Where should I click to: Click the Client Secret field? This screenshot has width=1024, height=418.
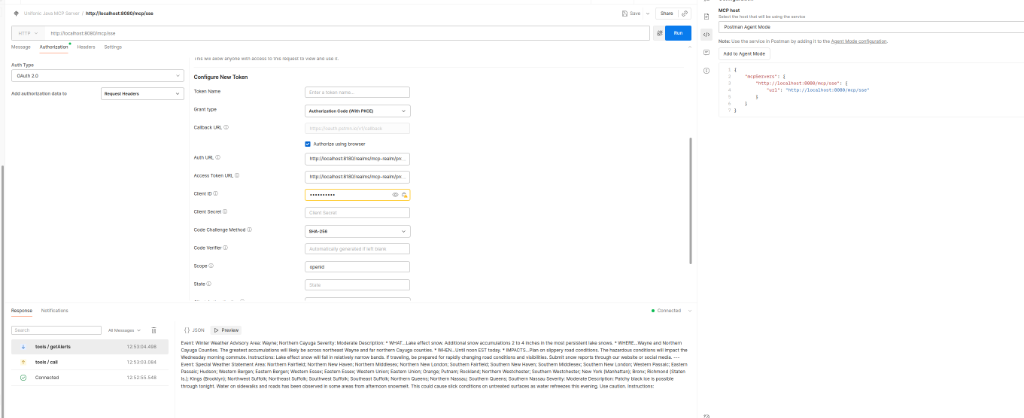tap(357, 213)
